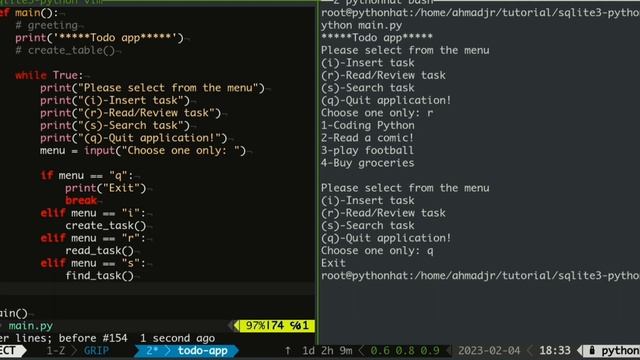Click the uptime arrow icon in tmux status bar

click(x=288, y=351)
